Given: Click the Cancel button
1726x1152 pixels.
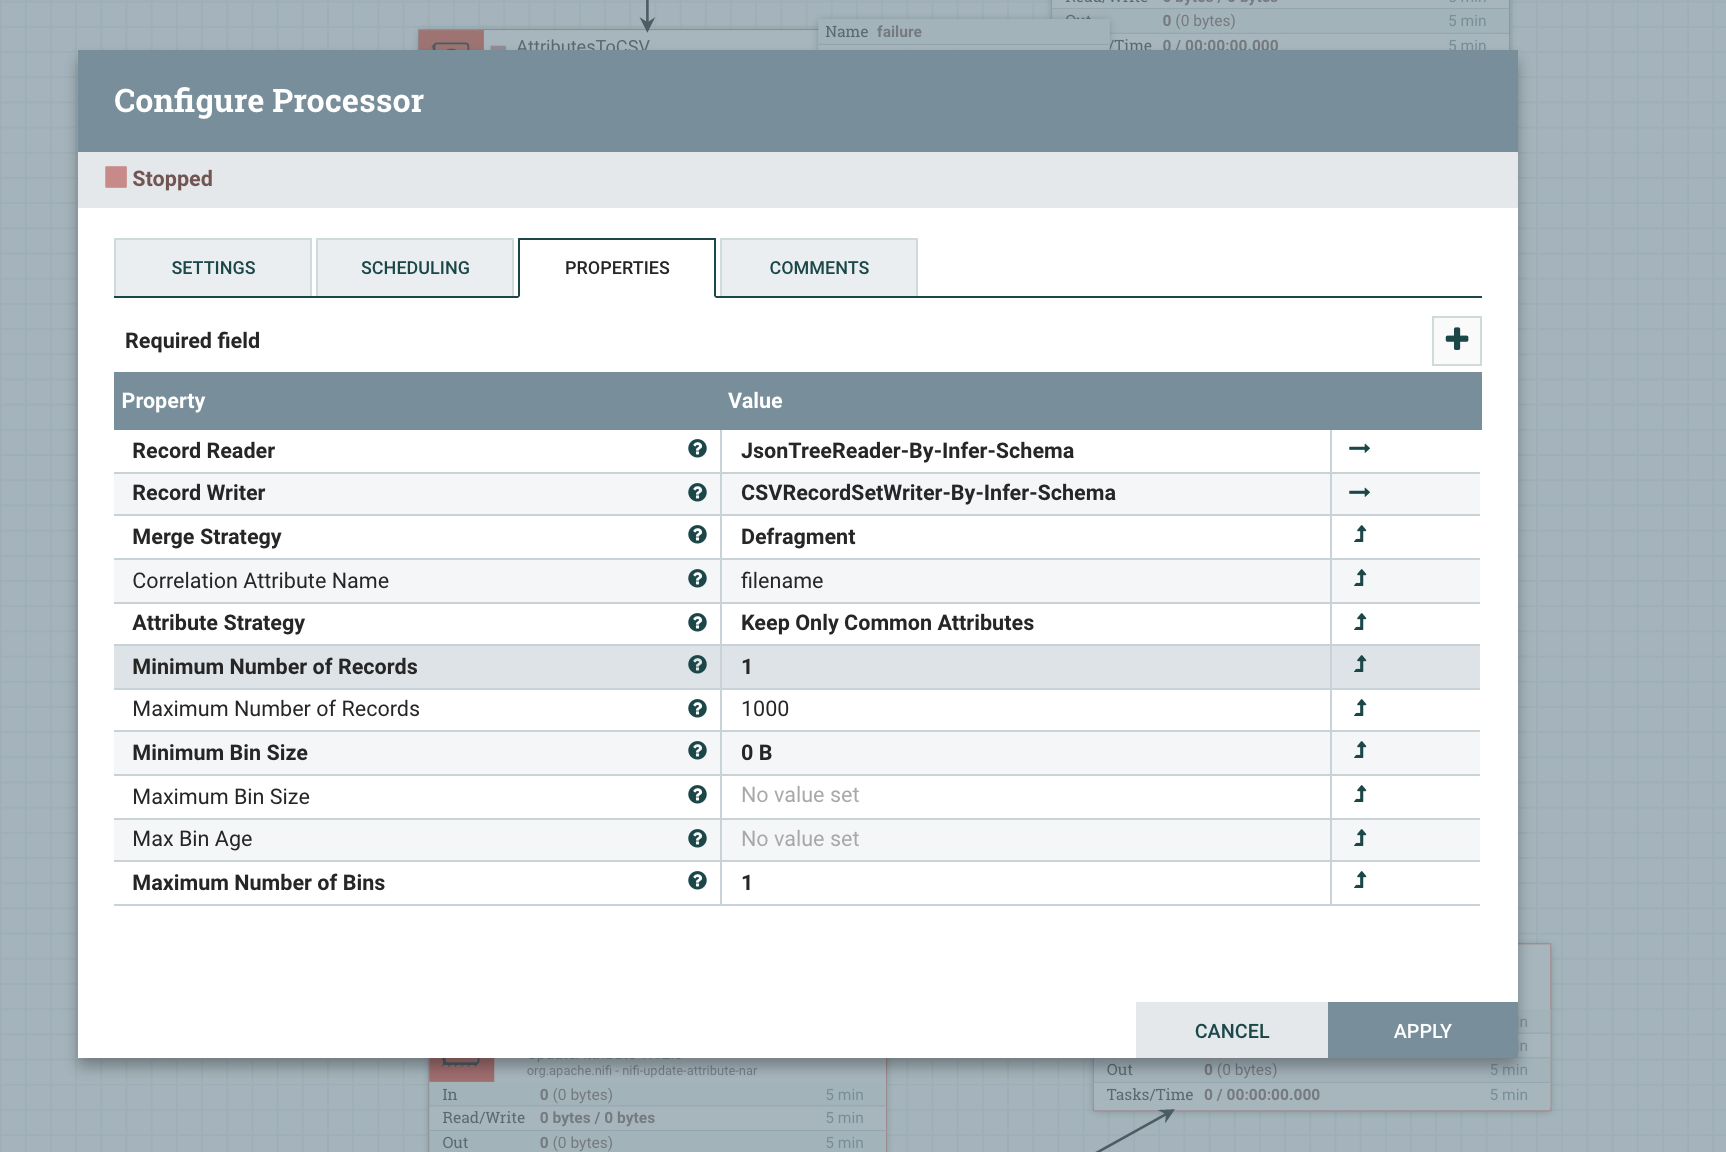Looking at the screenshot, I should [1231, 1031].
